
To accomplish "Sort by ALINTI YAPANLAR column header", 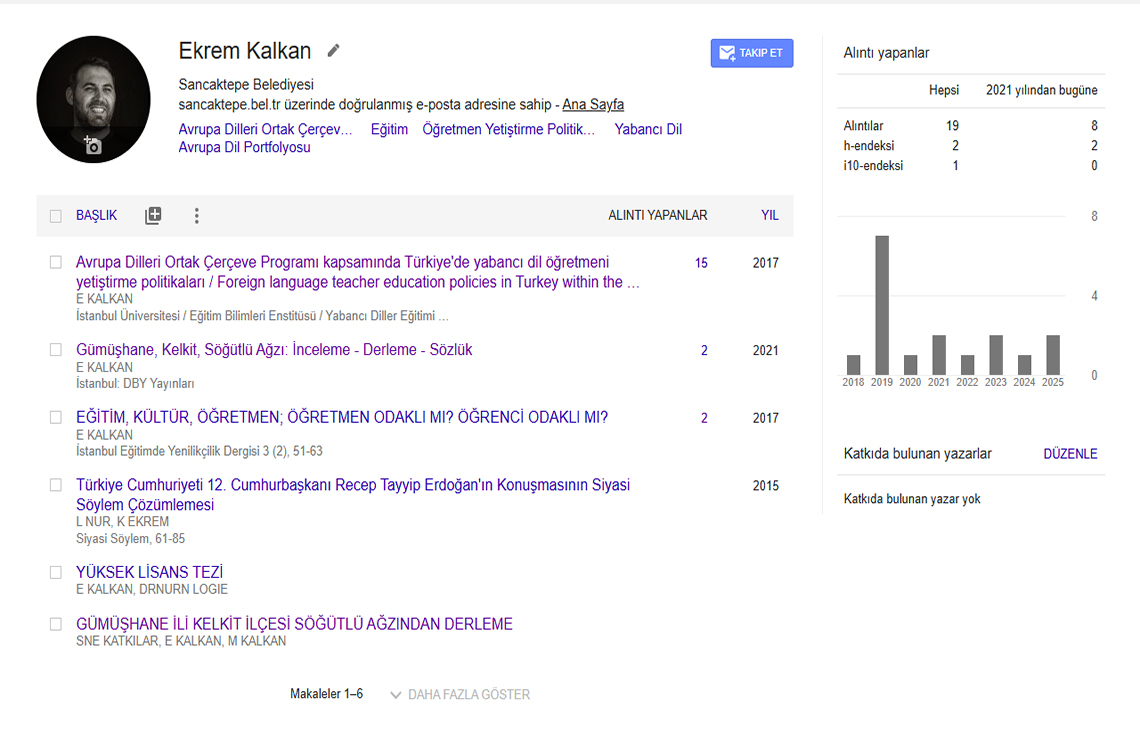I will pos(657,215).
